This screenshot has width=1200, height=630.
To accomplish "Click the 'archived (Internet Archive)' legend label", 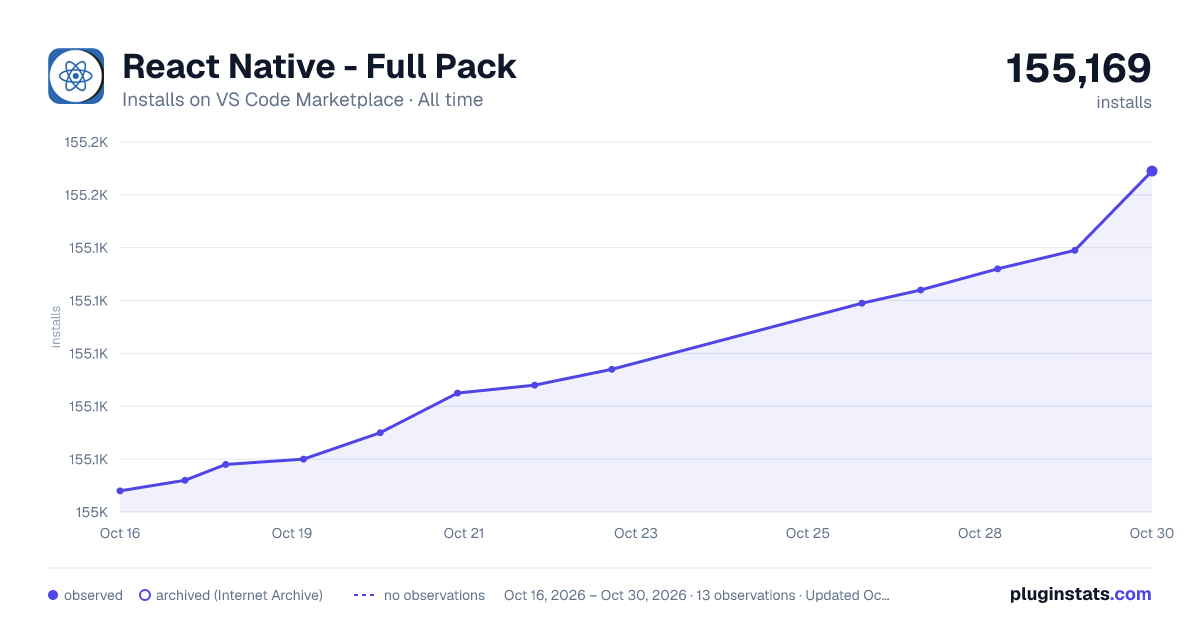I will pyautogui.click(x=239, y=595).
